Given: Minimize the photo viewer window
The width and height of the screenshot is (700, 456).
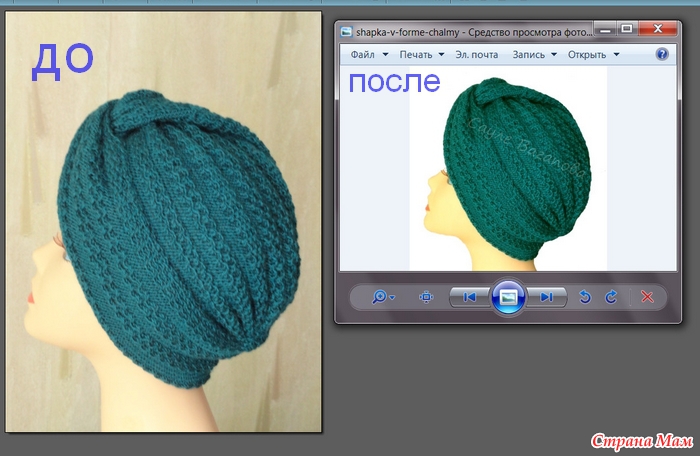Looking at the screenshot, I should click(x=603, y=29).
